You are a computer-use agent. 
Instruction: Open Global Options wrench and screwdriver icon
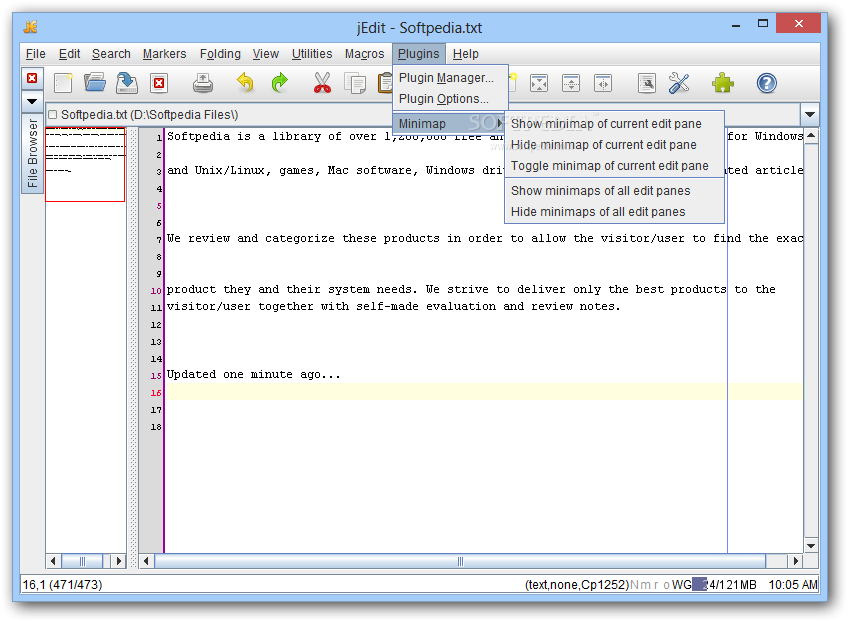tap(679, 83)
